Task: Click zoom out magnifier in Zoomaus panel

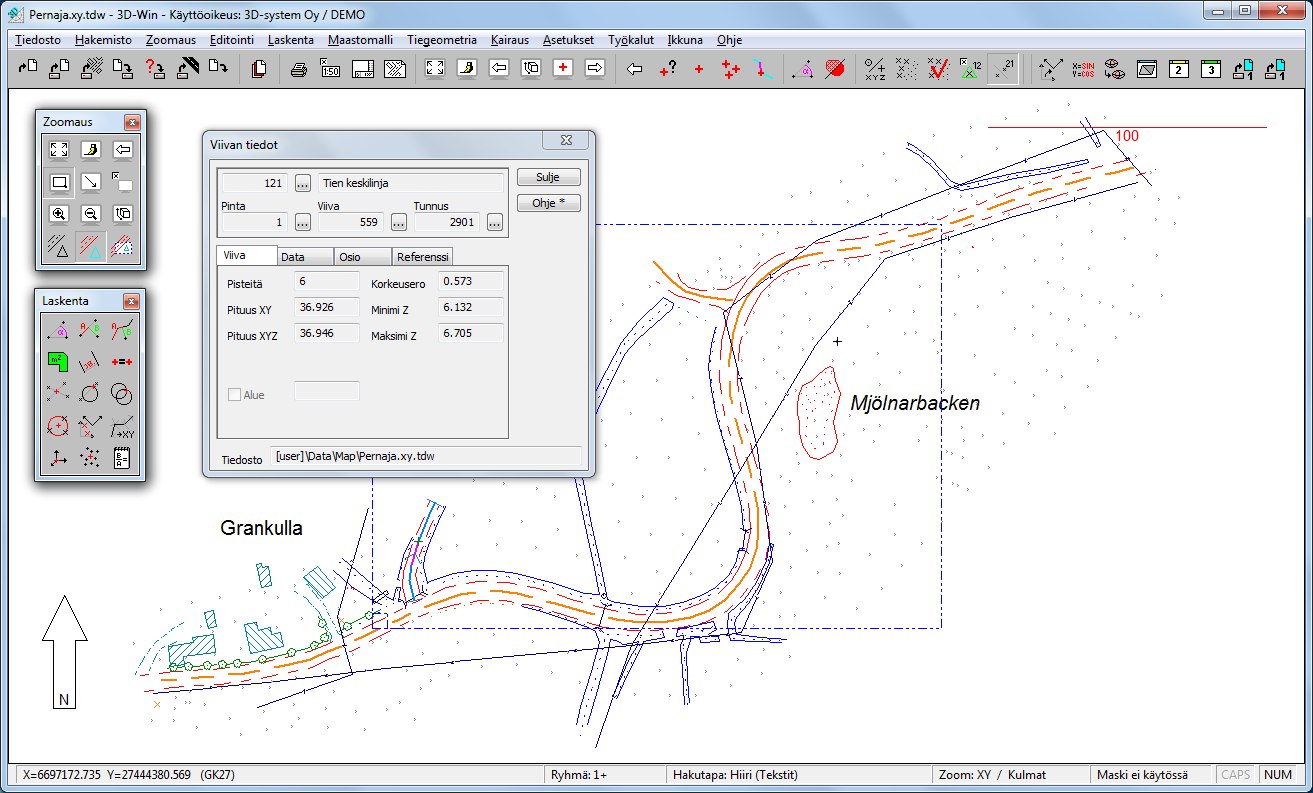Action: click(91, 213)
